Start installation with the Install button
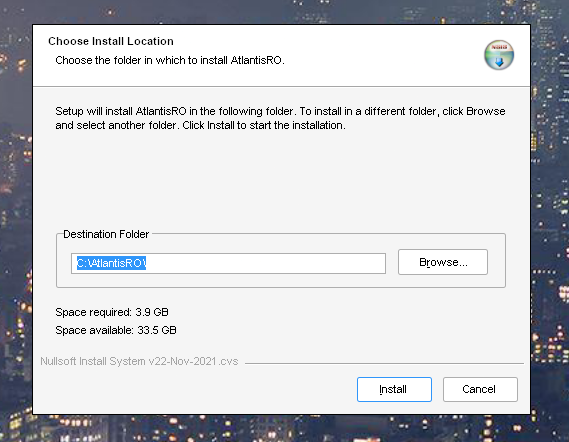The width and height of the screenshot is (569, 442). (394, 389)
